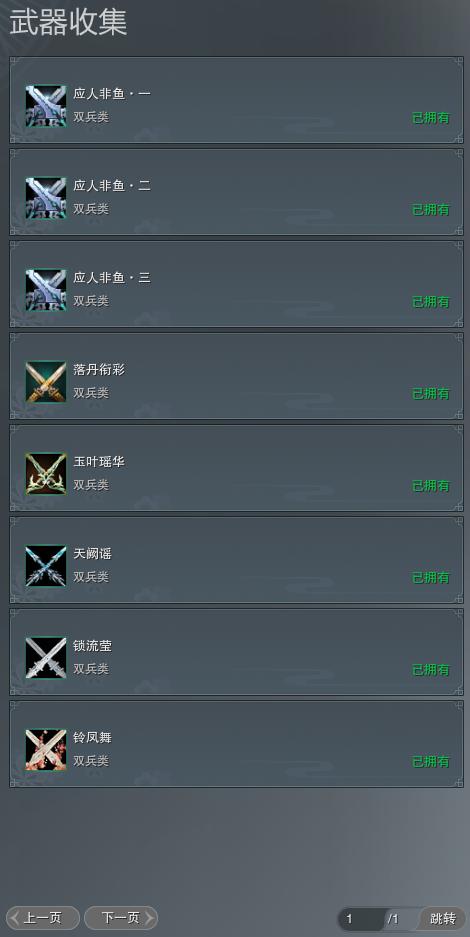Click the golden 落丹衔彩 weapon icon
Image resolution: width=470 pixels, height=937 pixels.
pyautogui.click(x=46, y=382)
